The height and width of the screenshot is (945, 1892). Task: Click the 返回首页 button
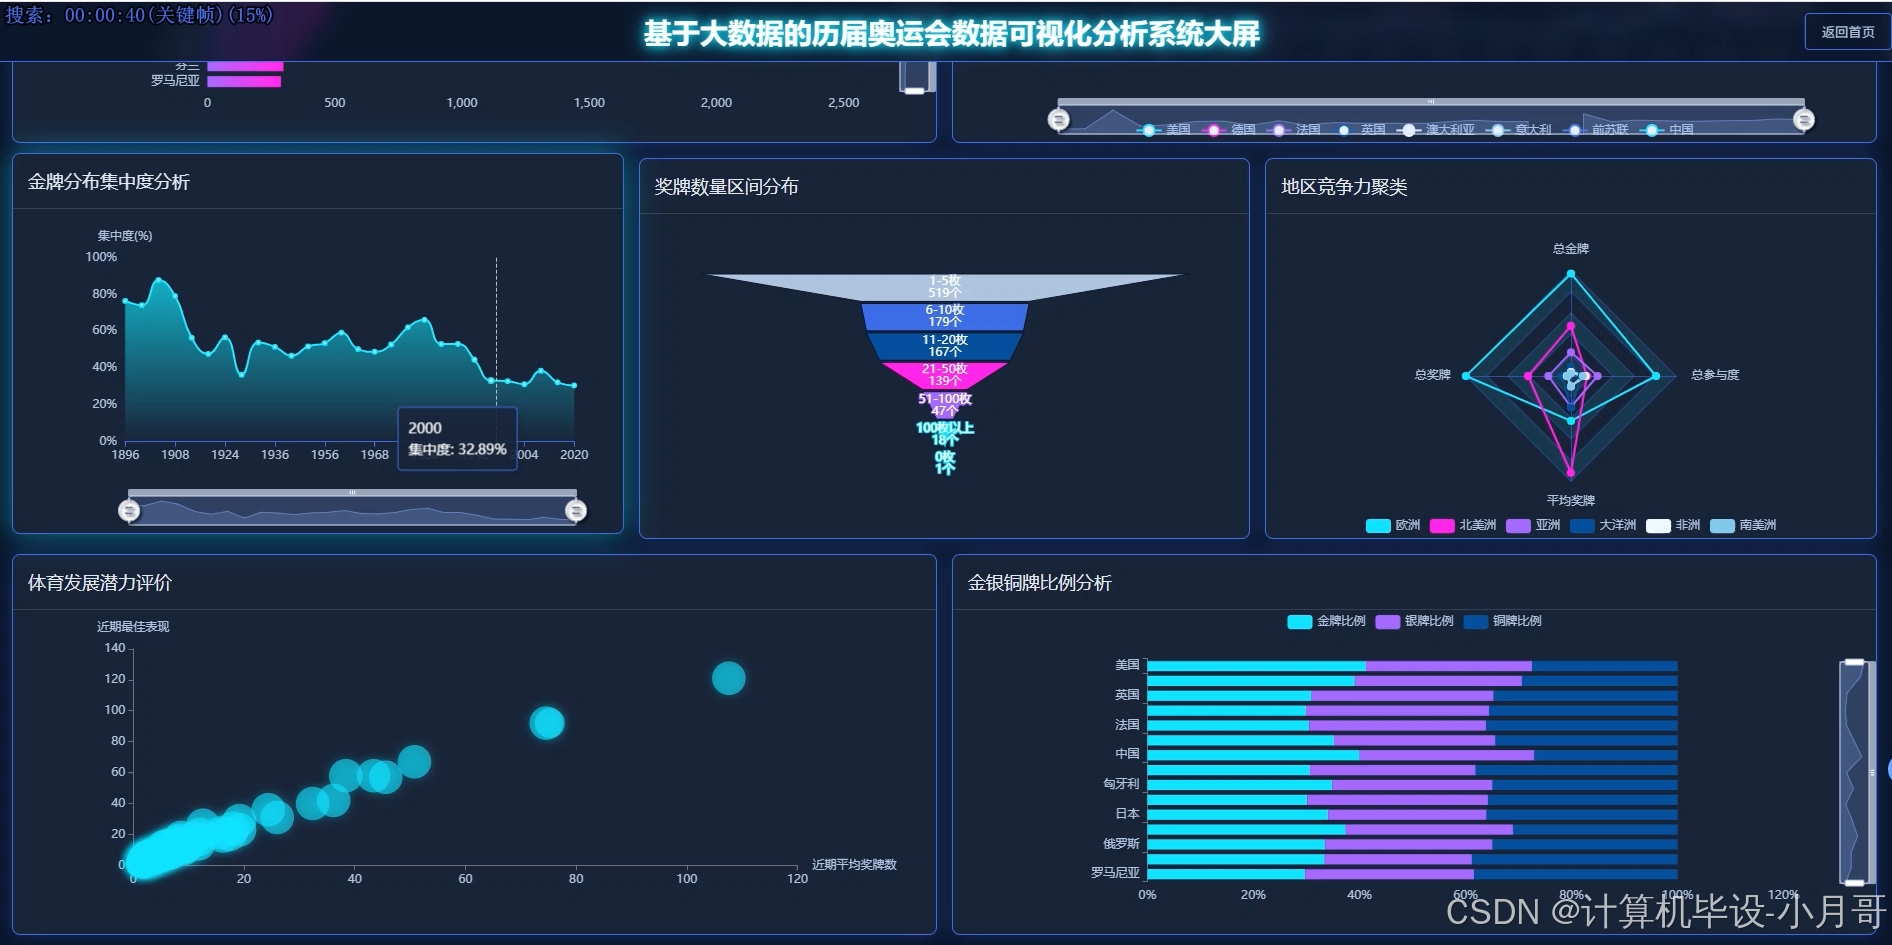(x=1846, y=31)
